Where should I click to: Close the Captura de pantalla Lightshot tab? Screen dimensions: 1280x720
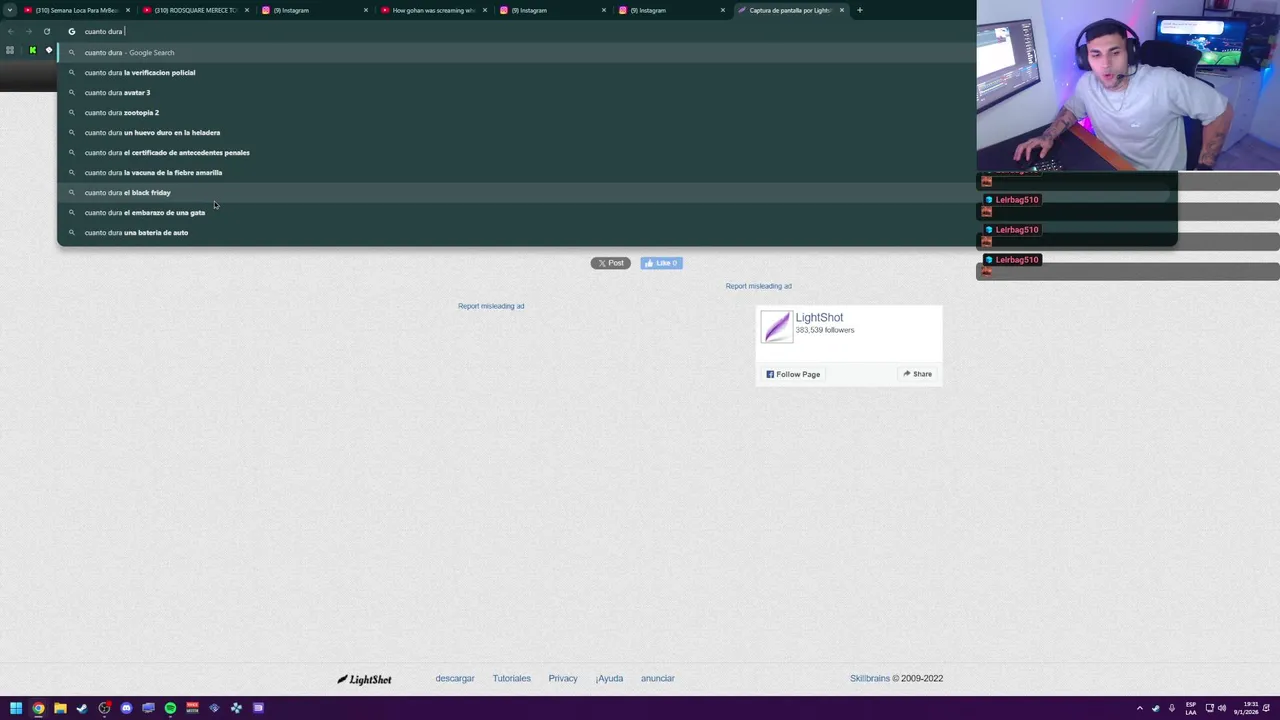click(842, 10)
